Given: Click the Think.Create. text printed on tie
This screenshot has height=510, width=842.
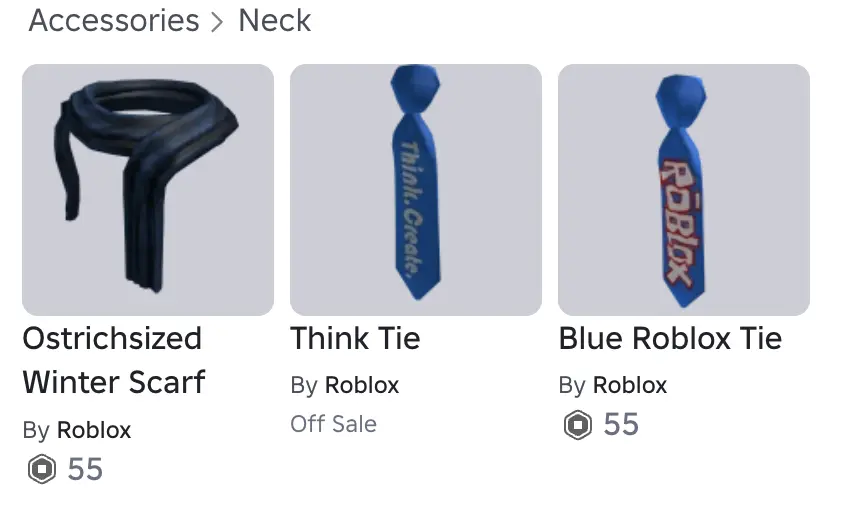Looking at the screenshot, I should [412, 210].
